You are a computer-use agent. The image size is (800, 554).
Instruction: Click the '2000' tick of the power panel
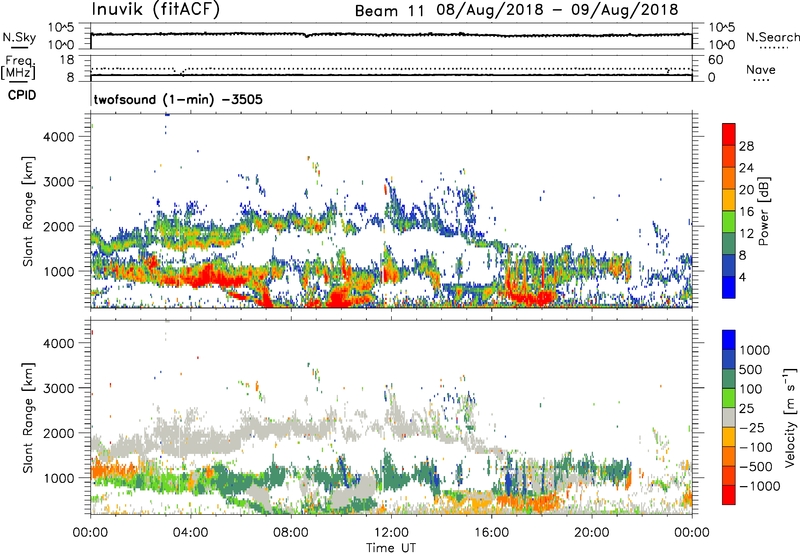[58, 226]
